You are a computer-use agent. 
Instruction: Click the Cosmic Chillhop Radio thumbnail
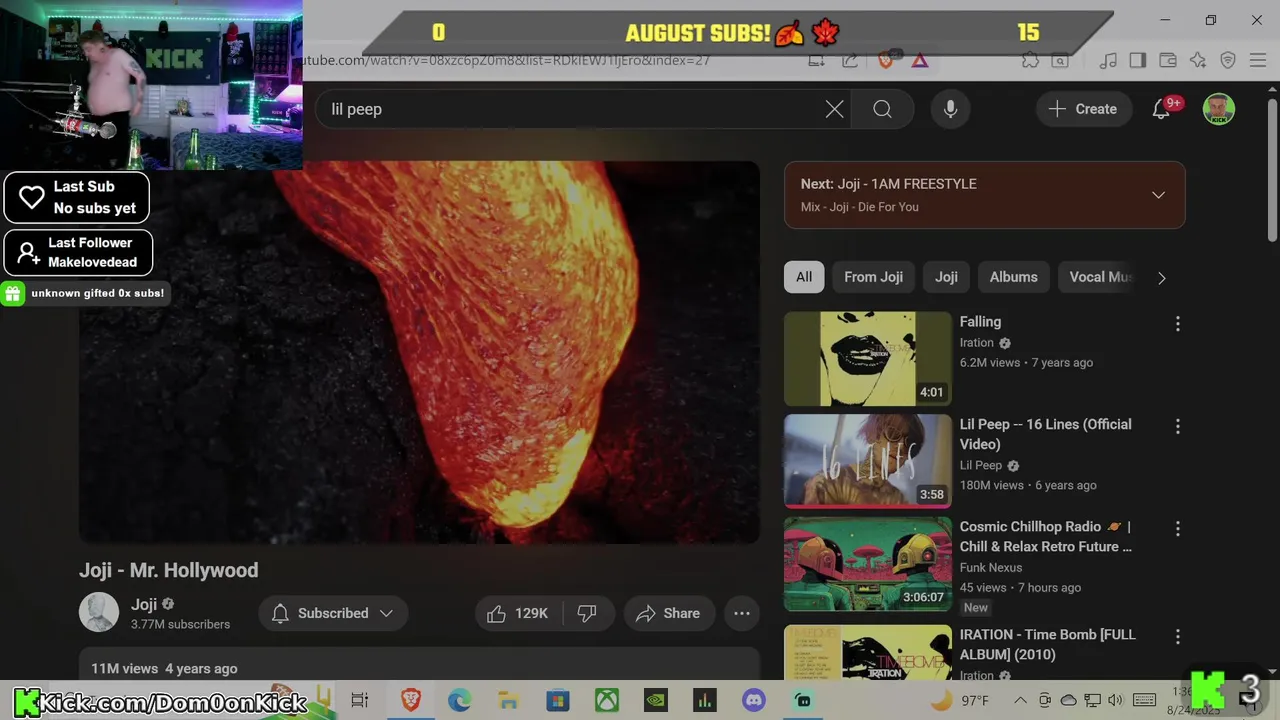(868, 564)
